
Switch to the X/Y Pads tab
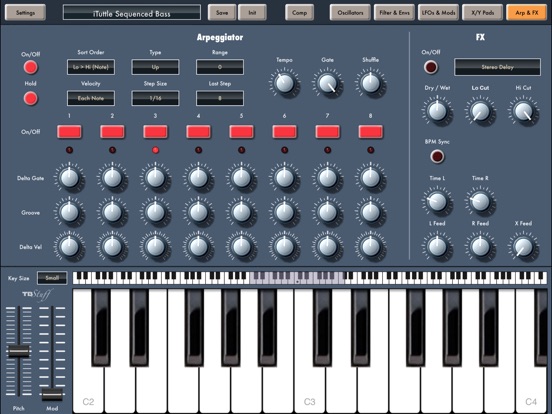483,13
